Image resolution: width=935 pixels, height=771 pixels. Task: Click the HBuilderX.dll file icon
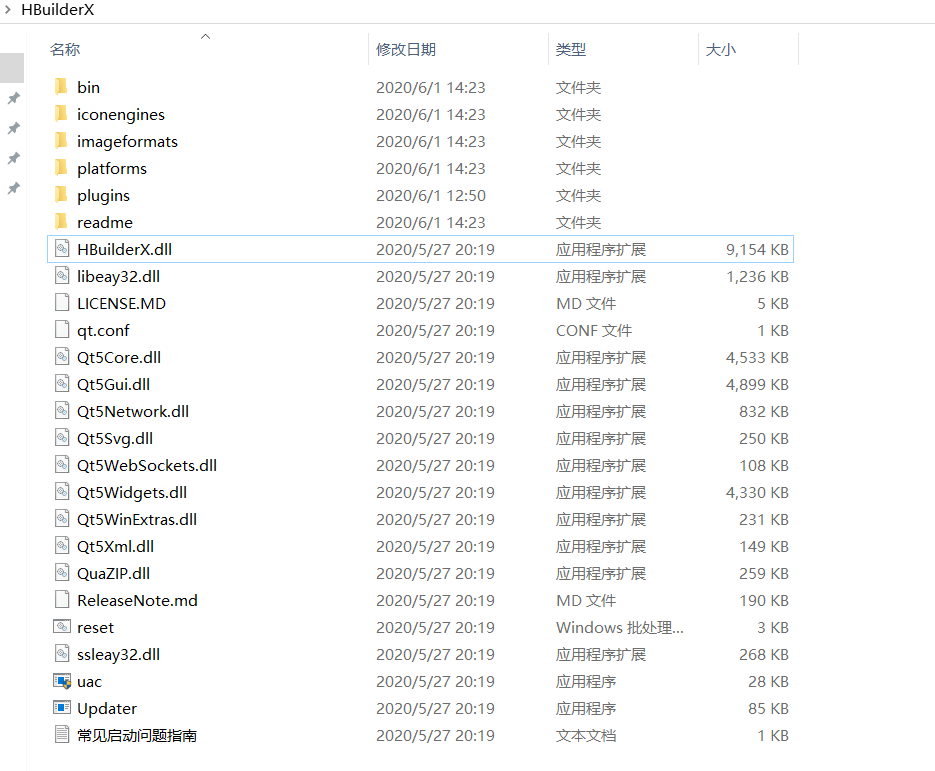[62, 249]
